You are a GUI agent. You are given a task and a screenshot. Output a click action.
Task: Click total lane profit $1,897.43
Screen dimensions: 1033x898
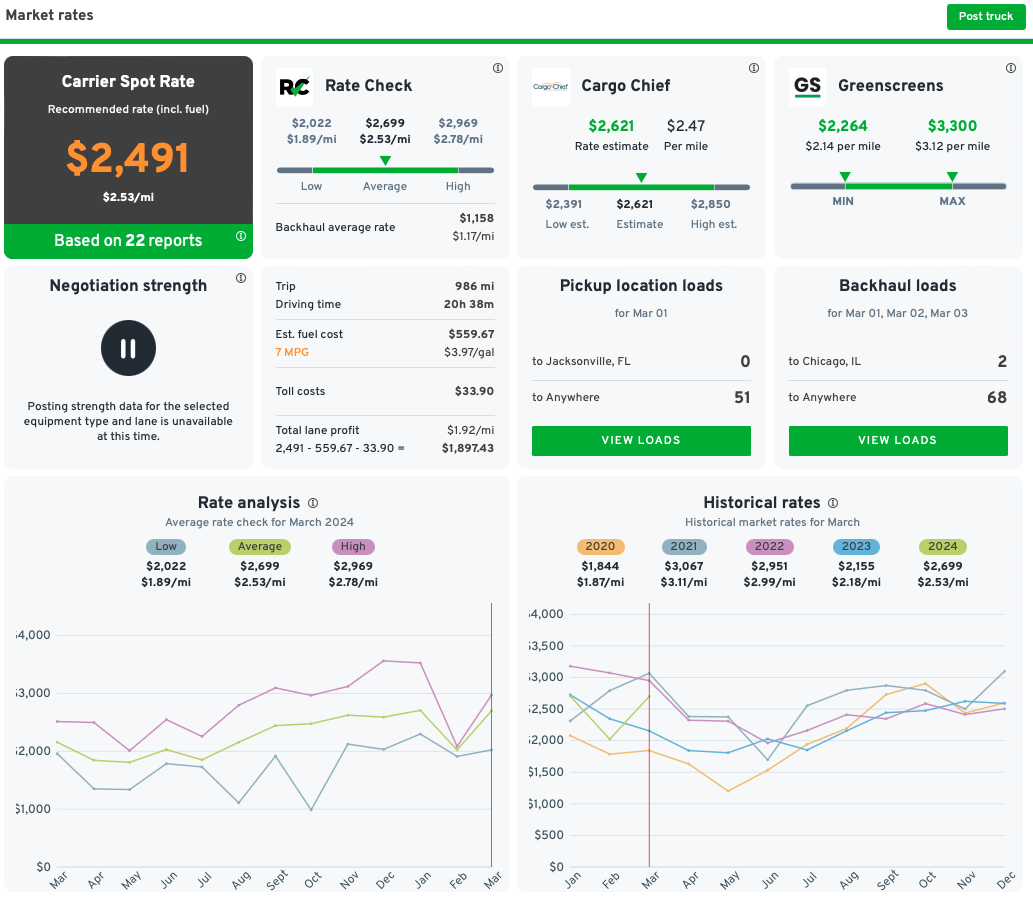coord(468,448)
